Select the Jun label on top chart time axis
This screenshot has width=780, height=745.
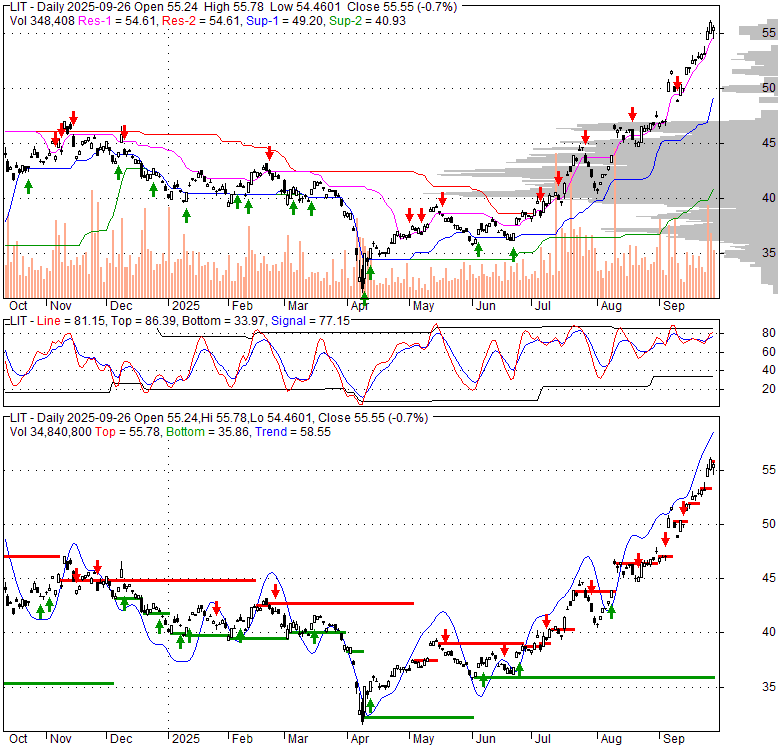[x=486, y=305]
